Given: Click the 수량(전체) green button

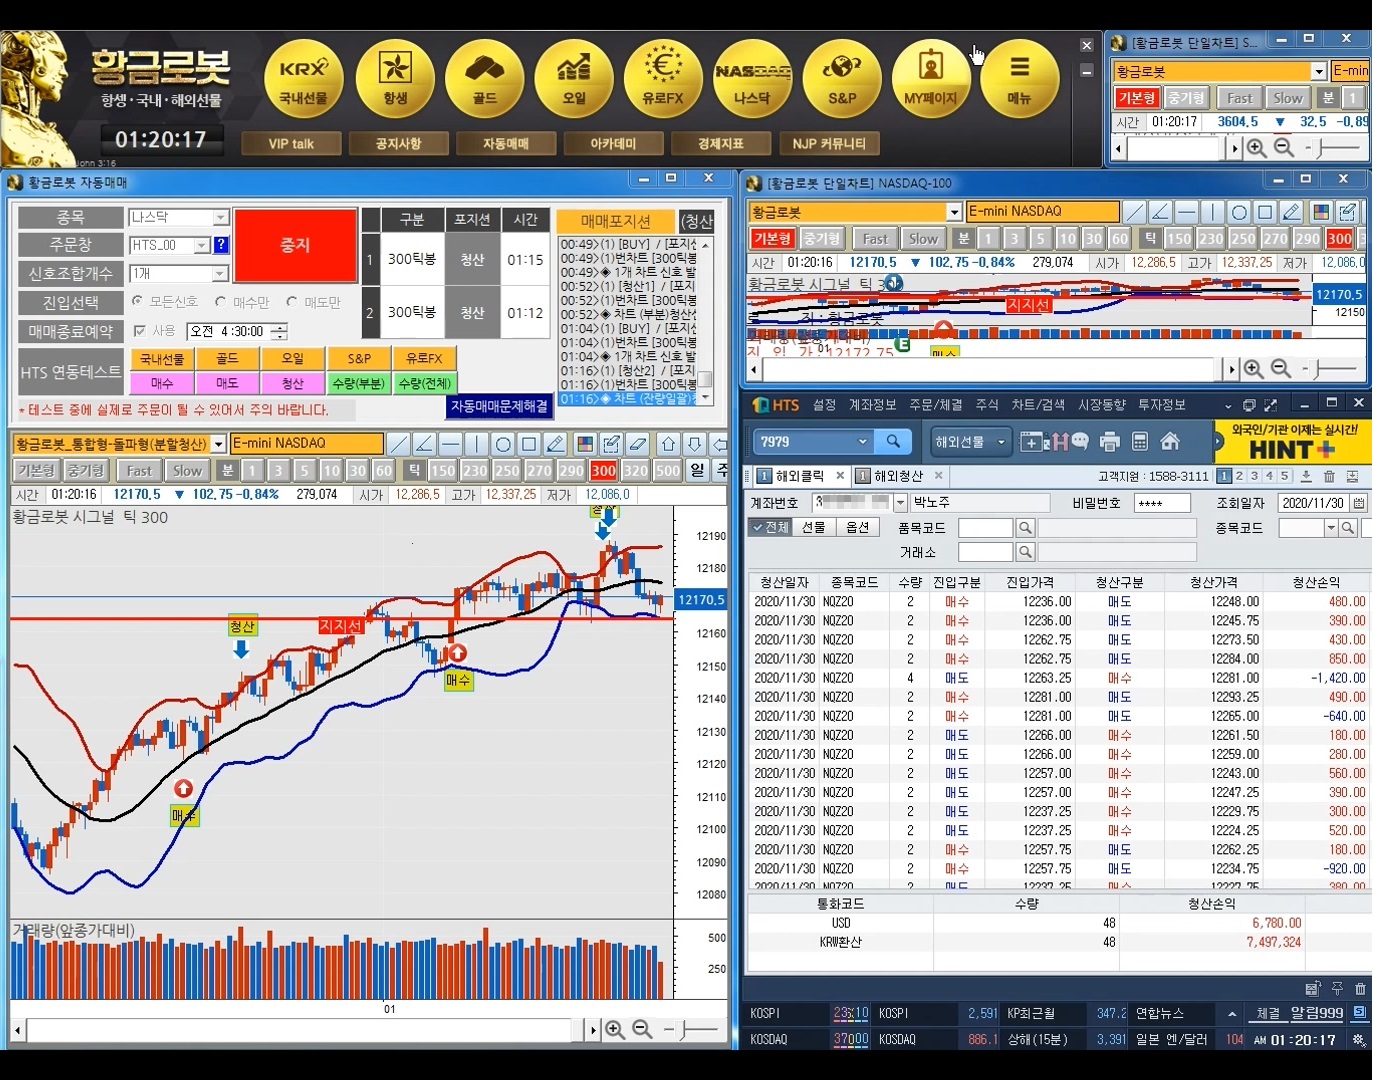Looking at the screenshot, I should point(424,383).
